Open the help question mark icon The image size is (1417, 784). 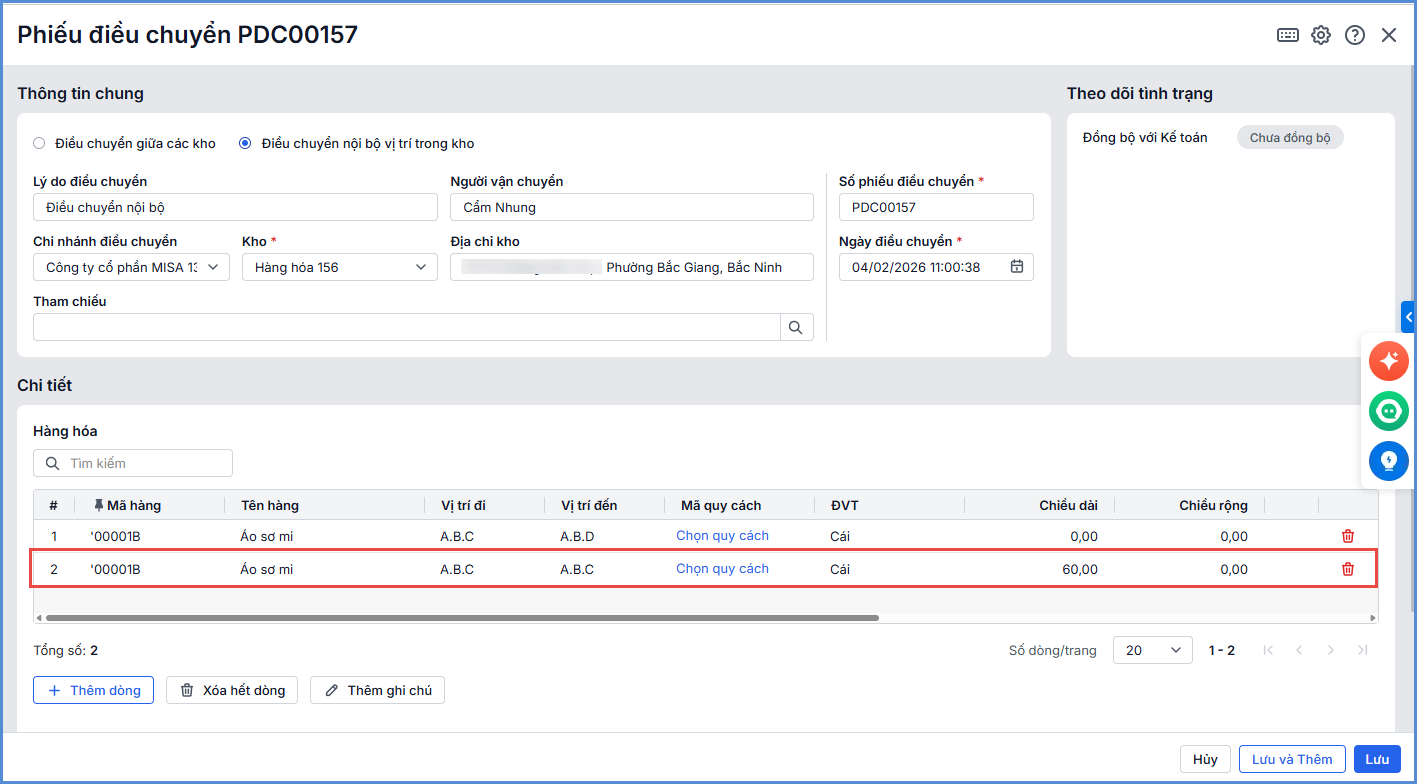click(1355, 35)
